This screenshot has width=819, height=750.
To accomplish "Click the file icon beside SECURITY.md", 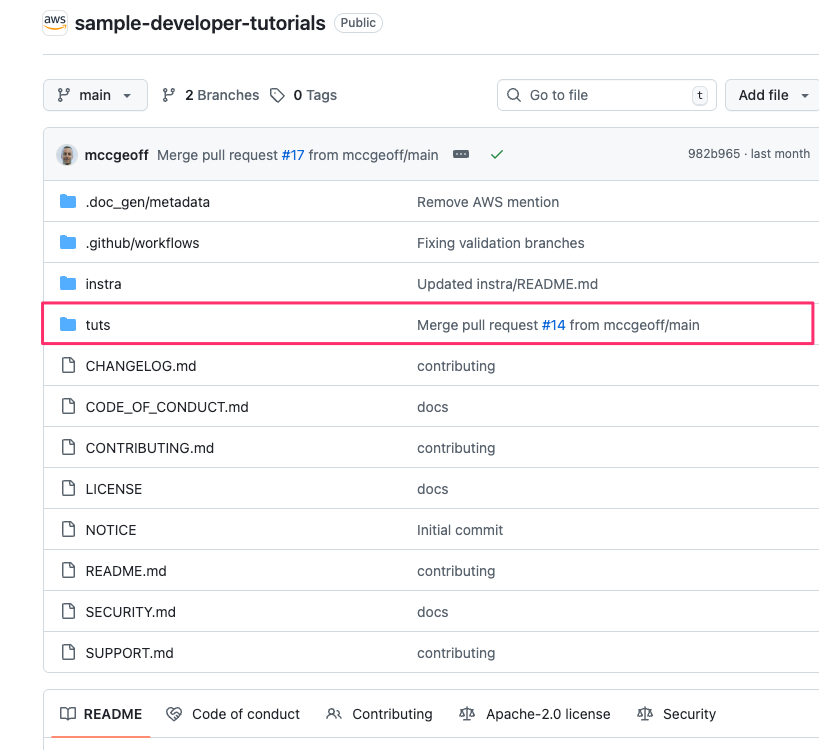I will (68, 611).
